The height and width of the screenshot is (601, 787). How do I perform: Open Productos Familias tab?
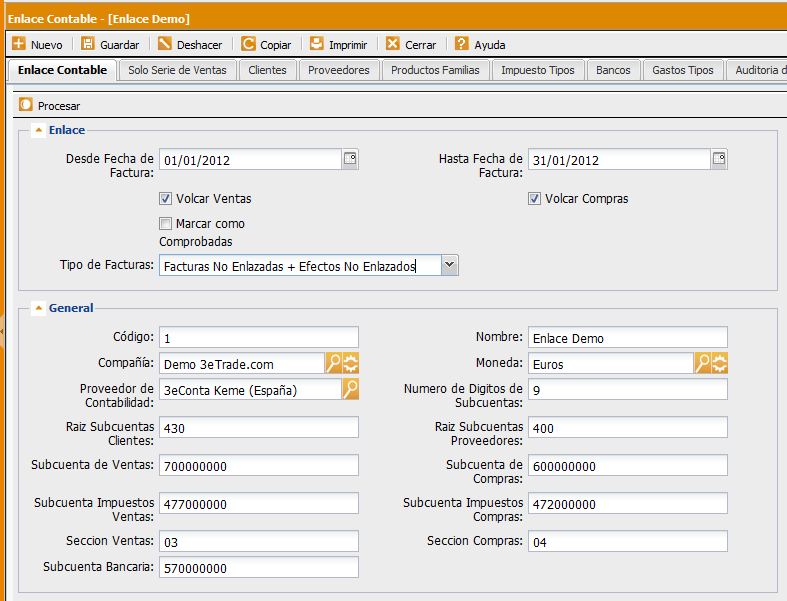coord(435,70)
